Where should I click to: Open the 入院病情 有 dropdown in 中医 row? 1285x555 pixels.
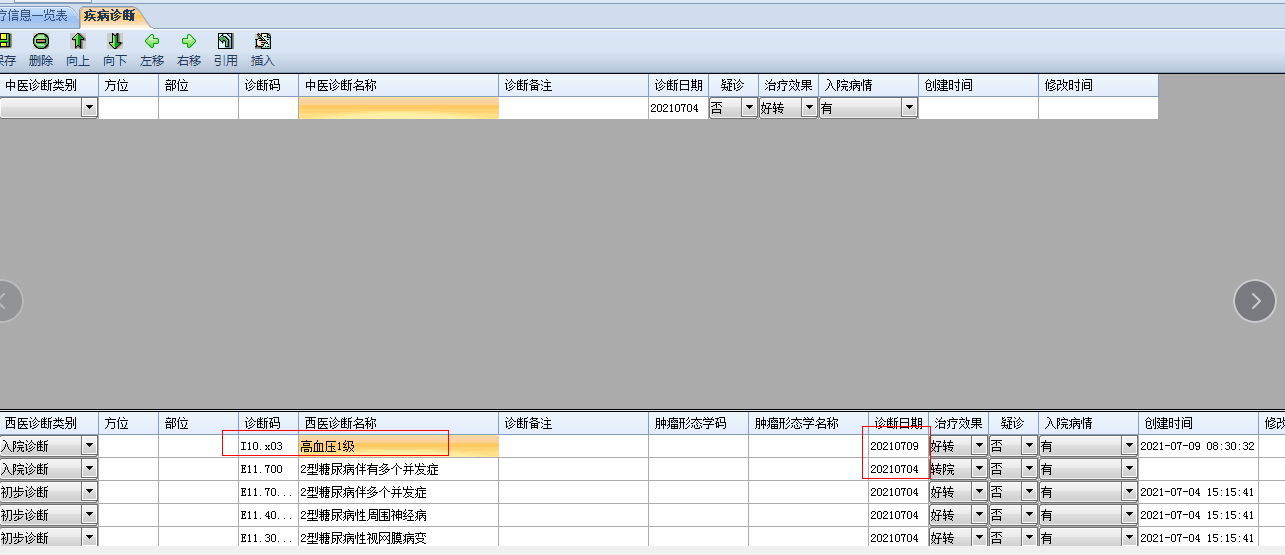(x=909, y=108)
